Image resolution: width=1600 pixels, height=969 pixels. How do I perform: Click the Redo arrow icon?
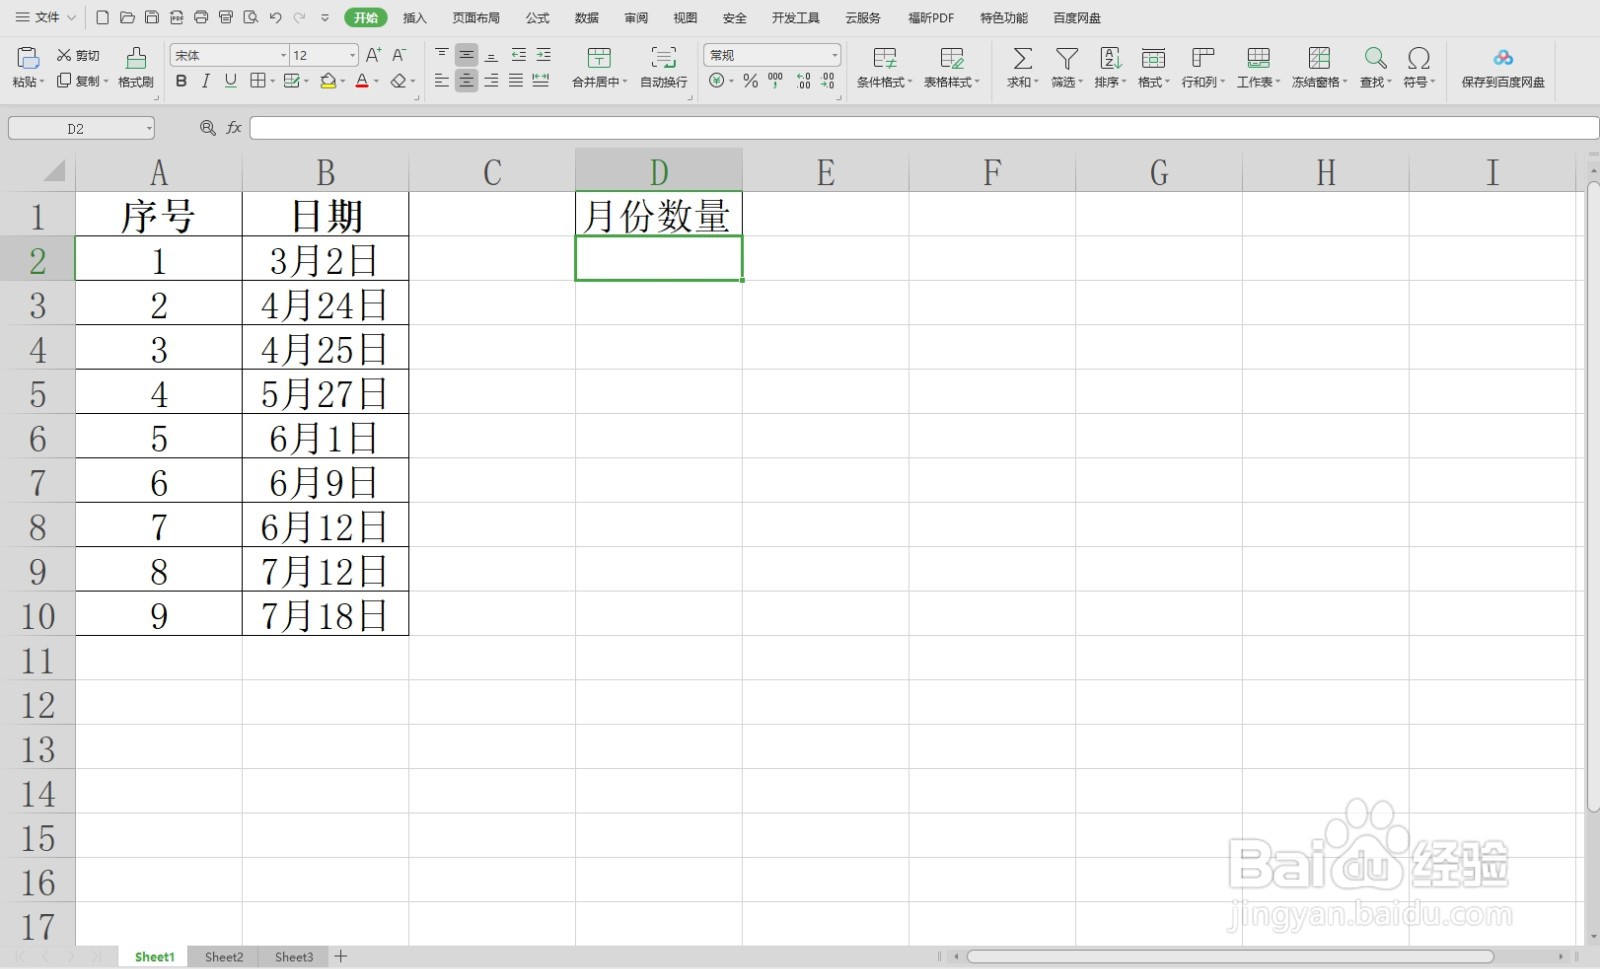(x=300, y=18)
